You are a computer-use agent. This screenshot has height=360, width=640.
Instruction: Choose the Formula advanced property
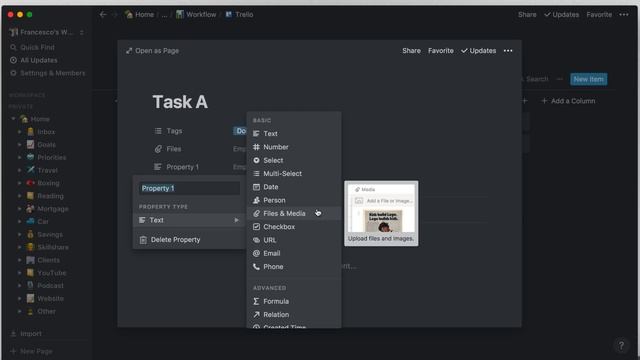(x=294, y=301)
